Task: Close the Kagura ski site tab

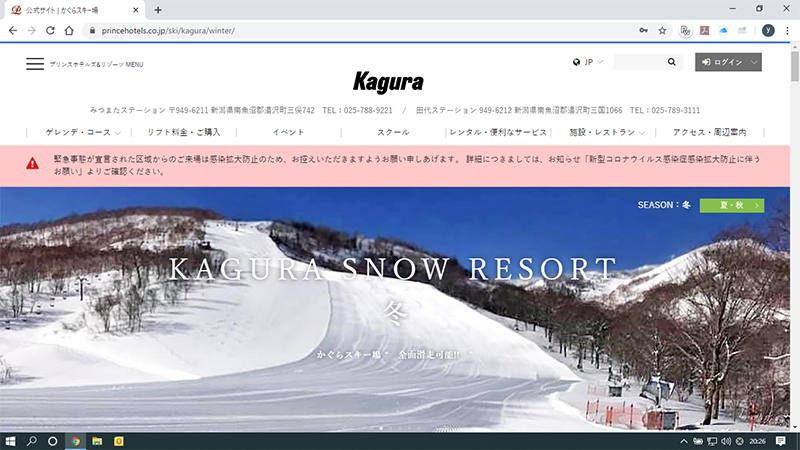Action: [x=136, y=10]
